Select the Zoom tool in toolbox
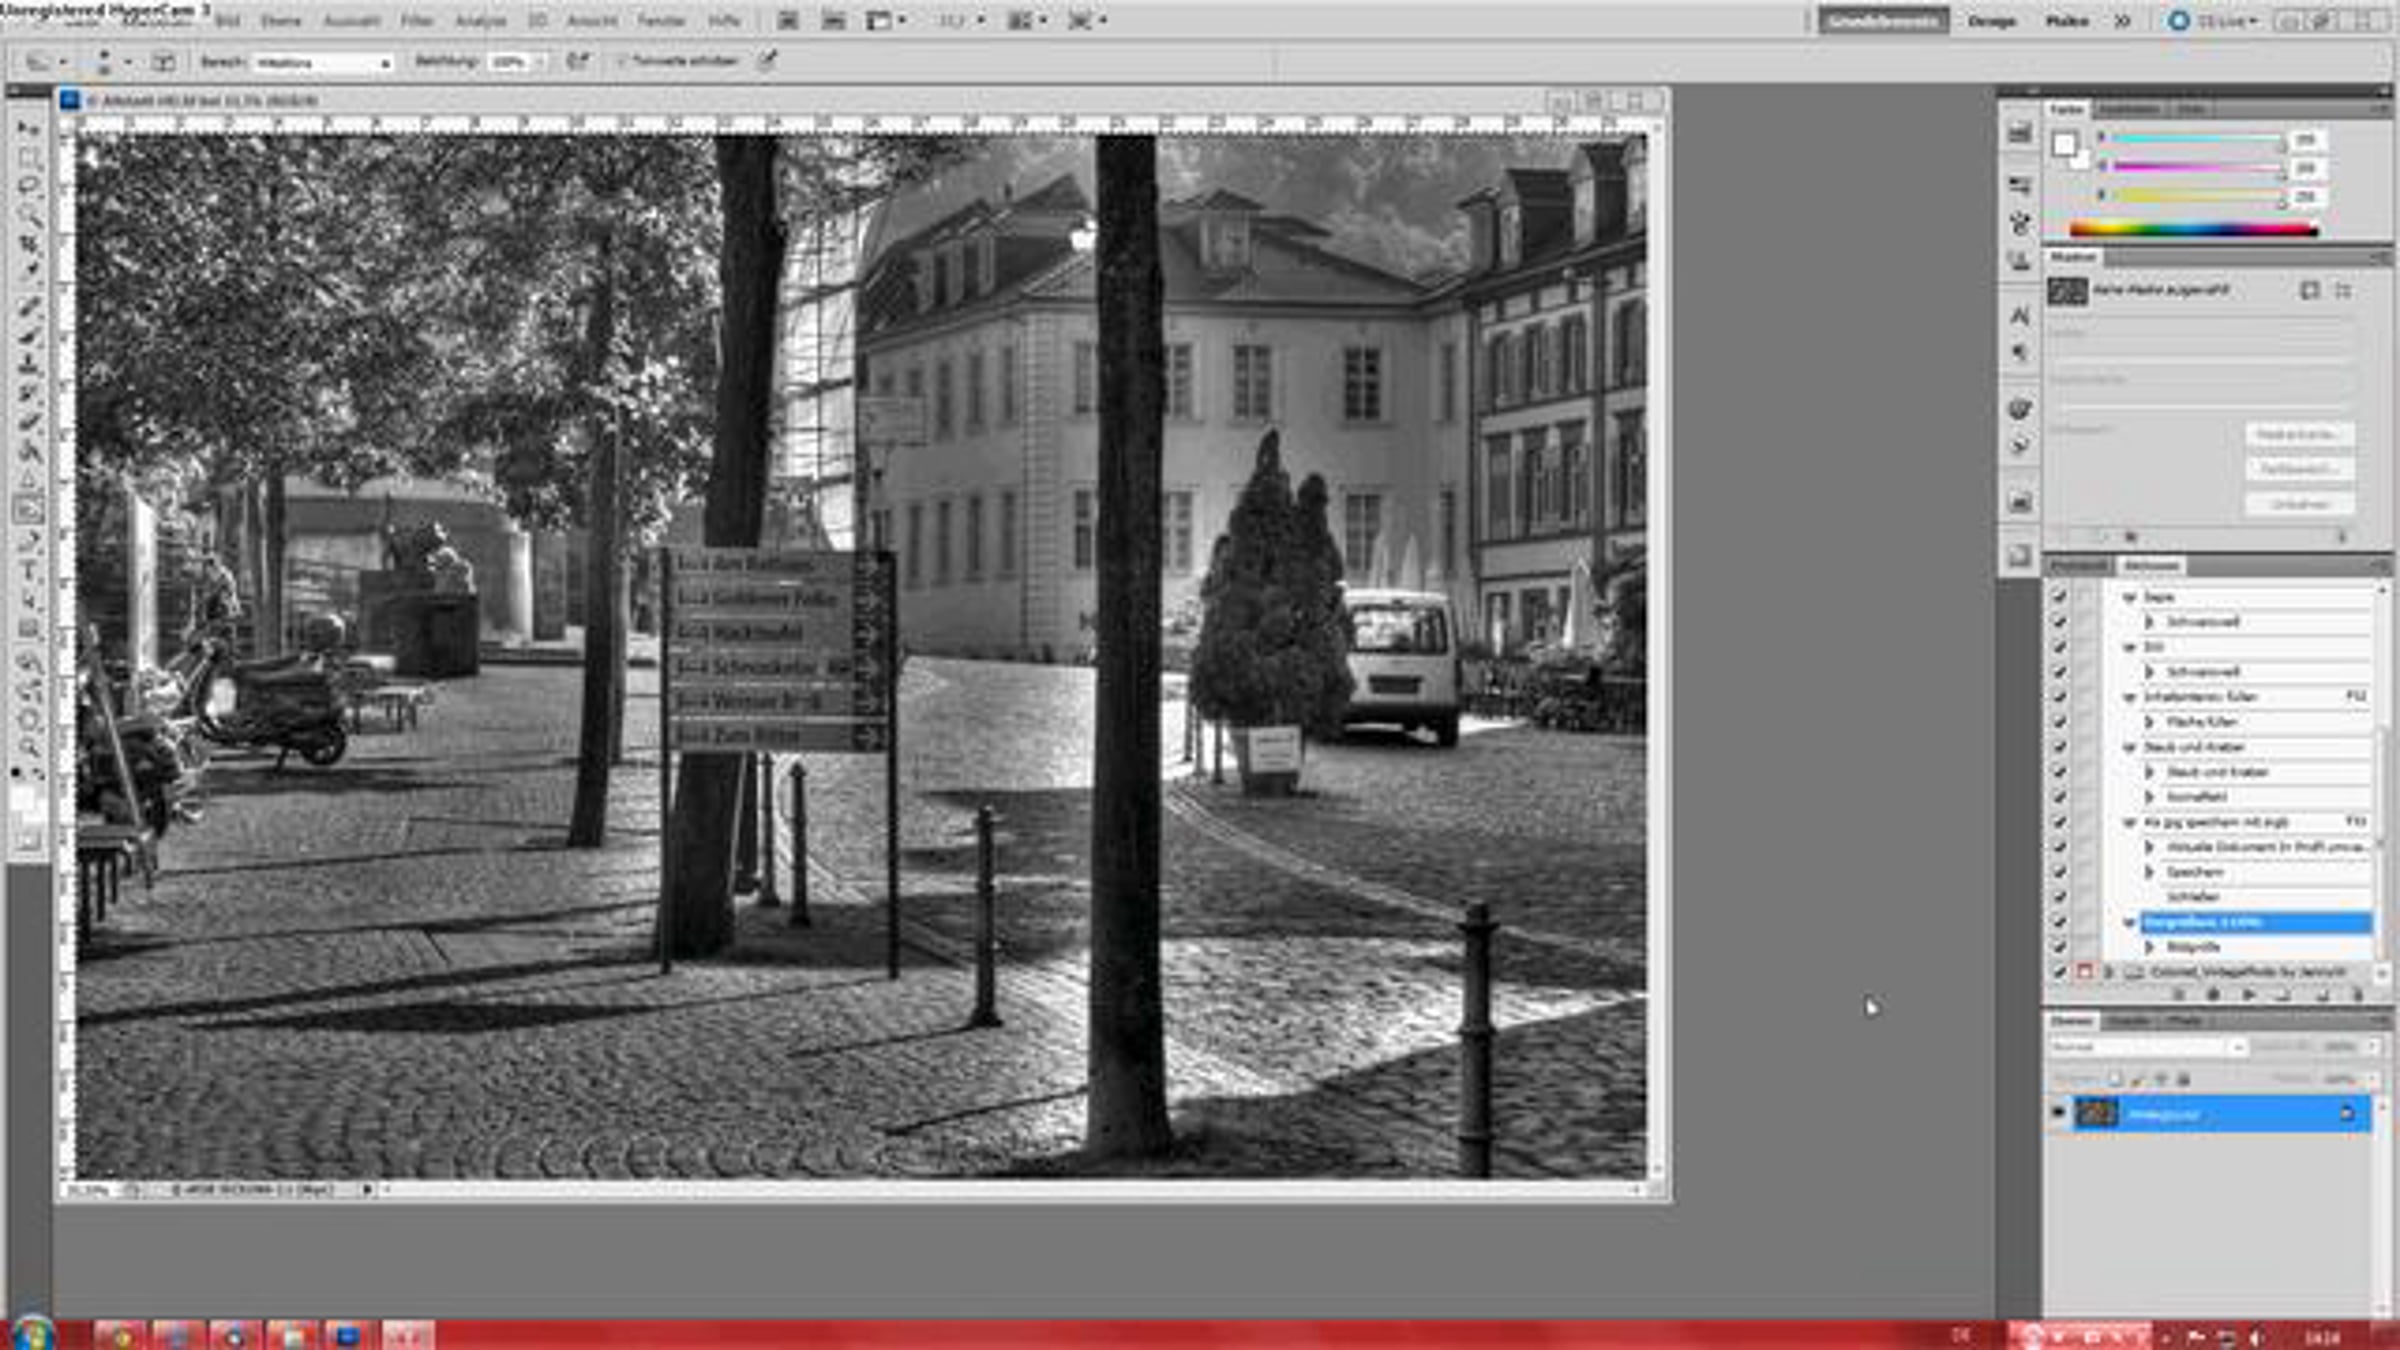The width and height of the screenshot is (2400, 1350). point(28,747)
